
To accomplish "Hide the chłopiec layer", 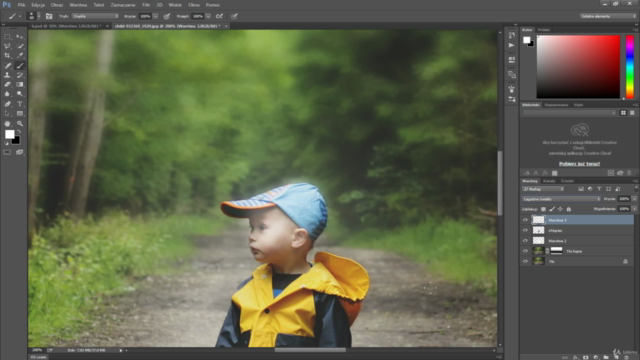I will (x=525, y=230).
